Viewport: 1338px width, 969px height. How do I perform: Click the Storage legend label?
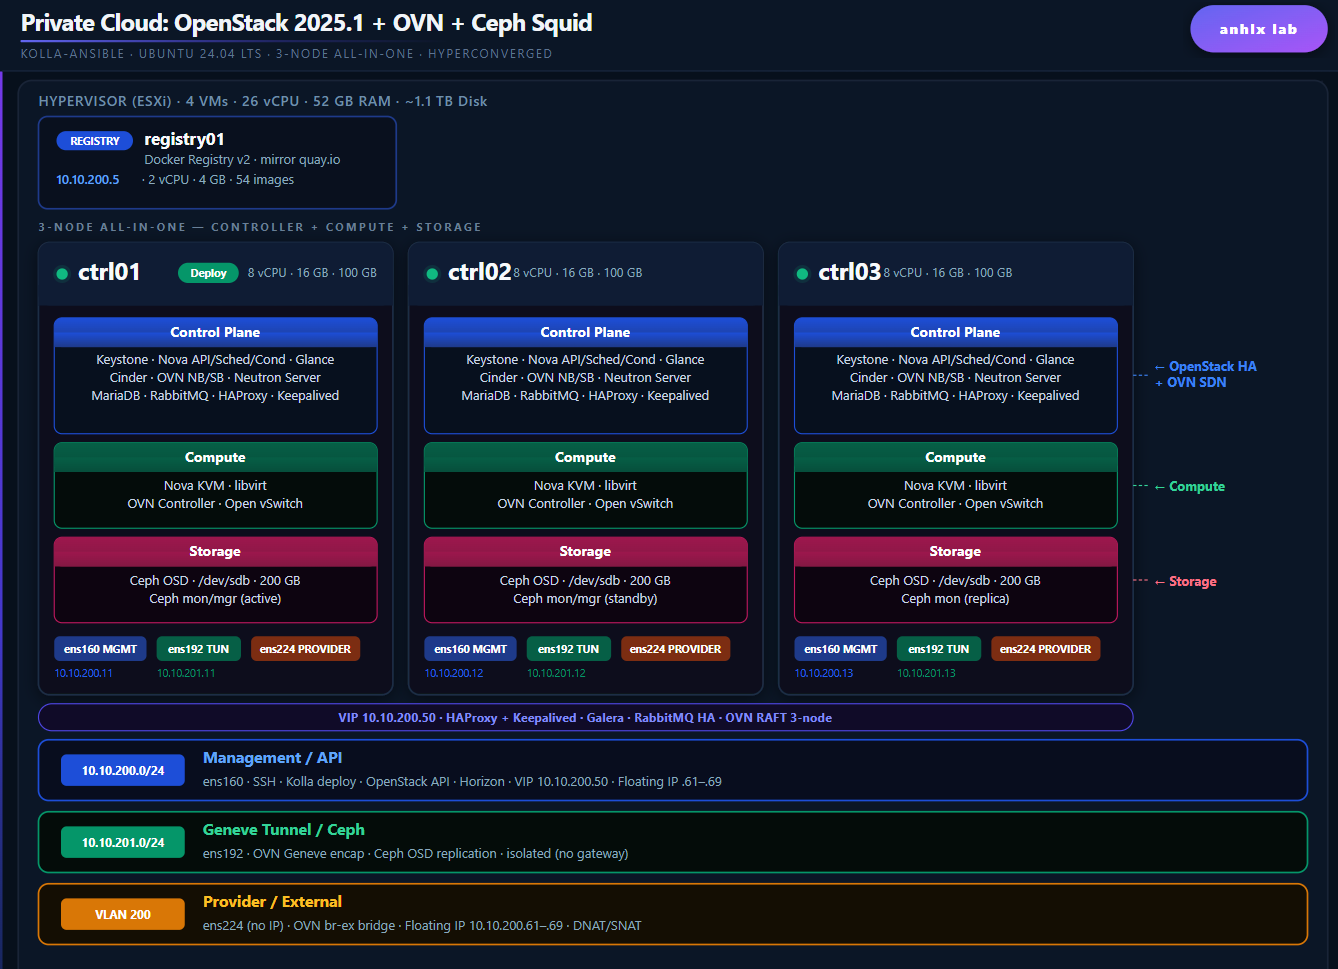[1185, 582]
